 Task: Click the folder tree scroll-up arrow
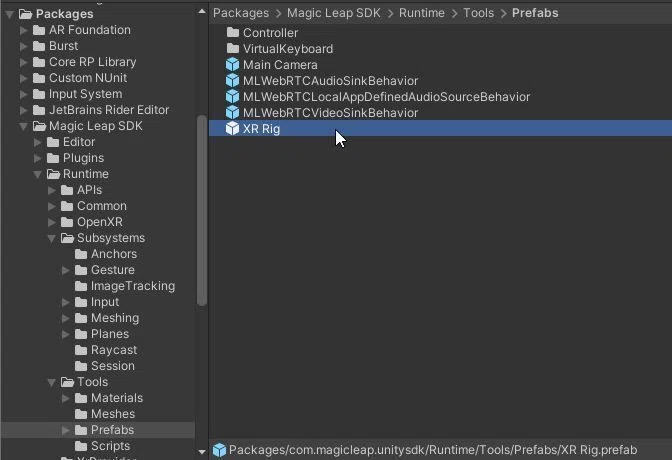pos(202,12)
